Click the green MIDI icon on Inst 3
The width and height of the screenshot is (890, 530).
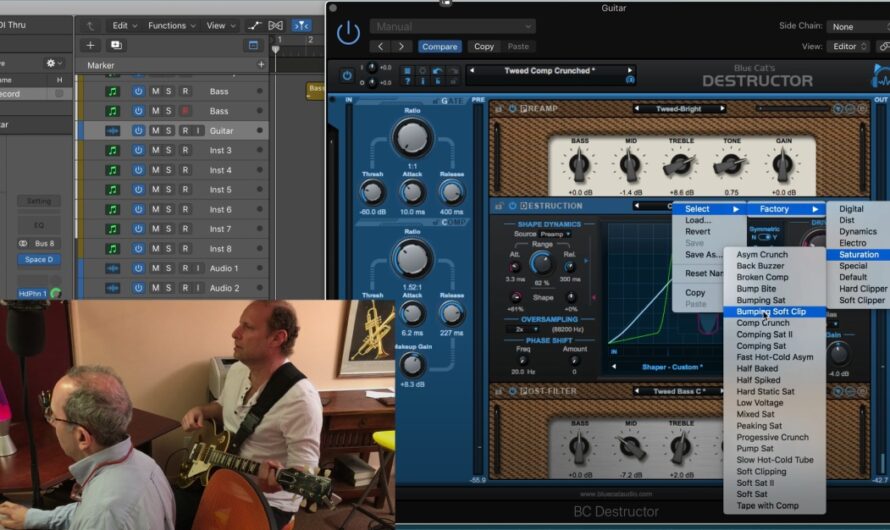click(112, 150)
